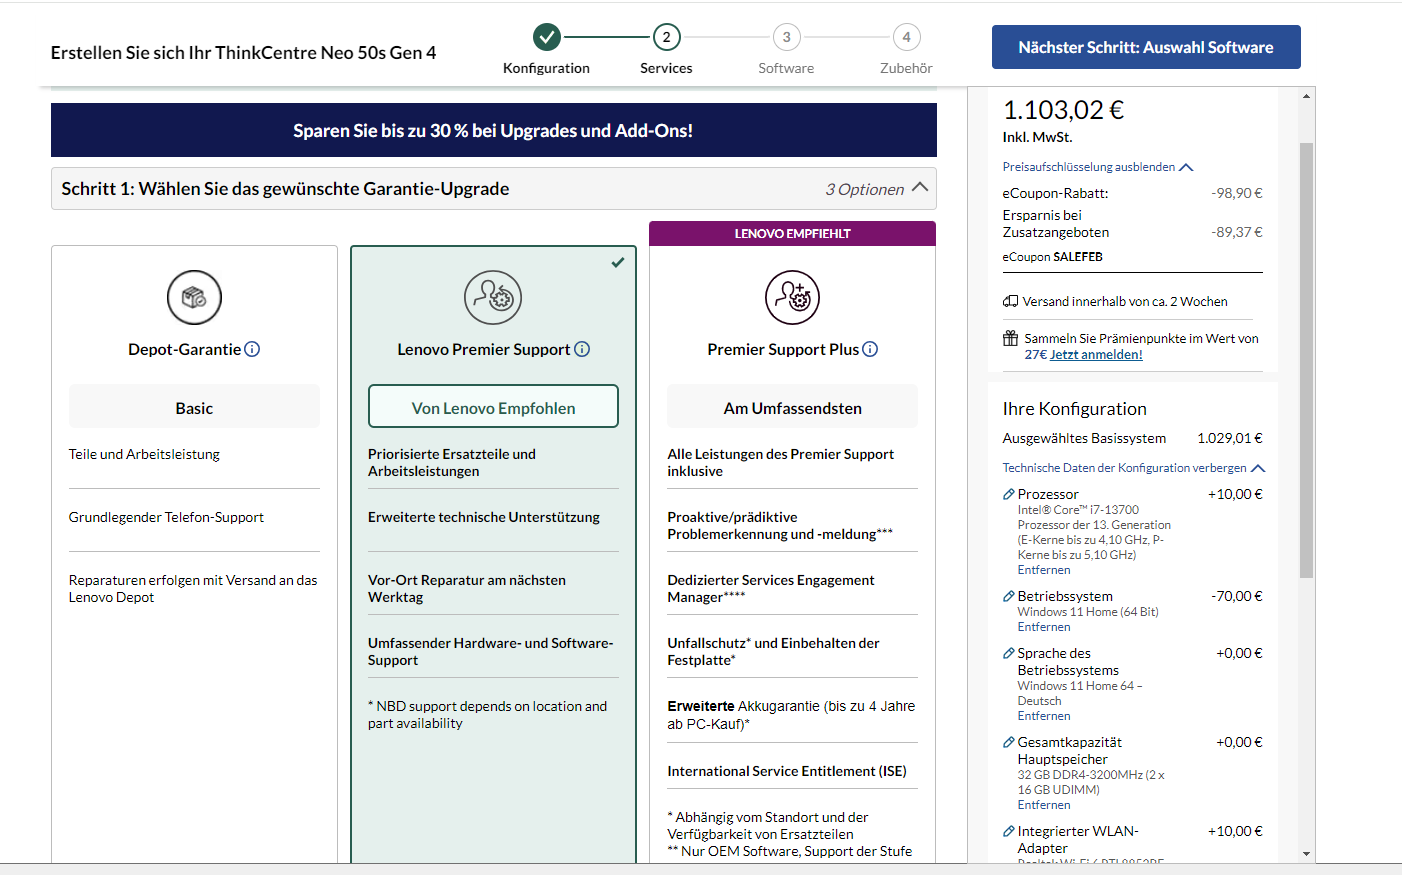
Task: Click the Depot-Garantie box icon
Action: (x=194, y=297)
